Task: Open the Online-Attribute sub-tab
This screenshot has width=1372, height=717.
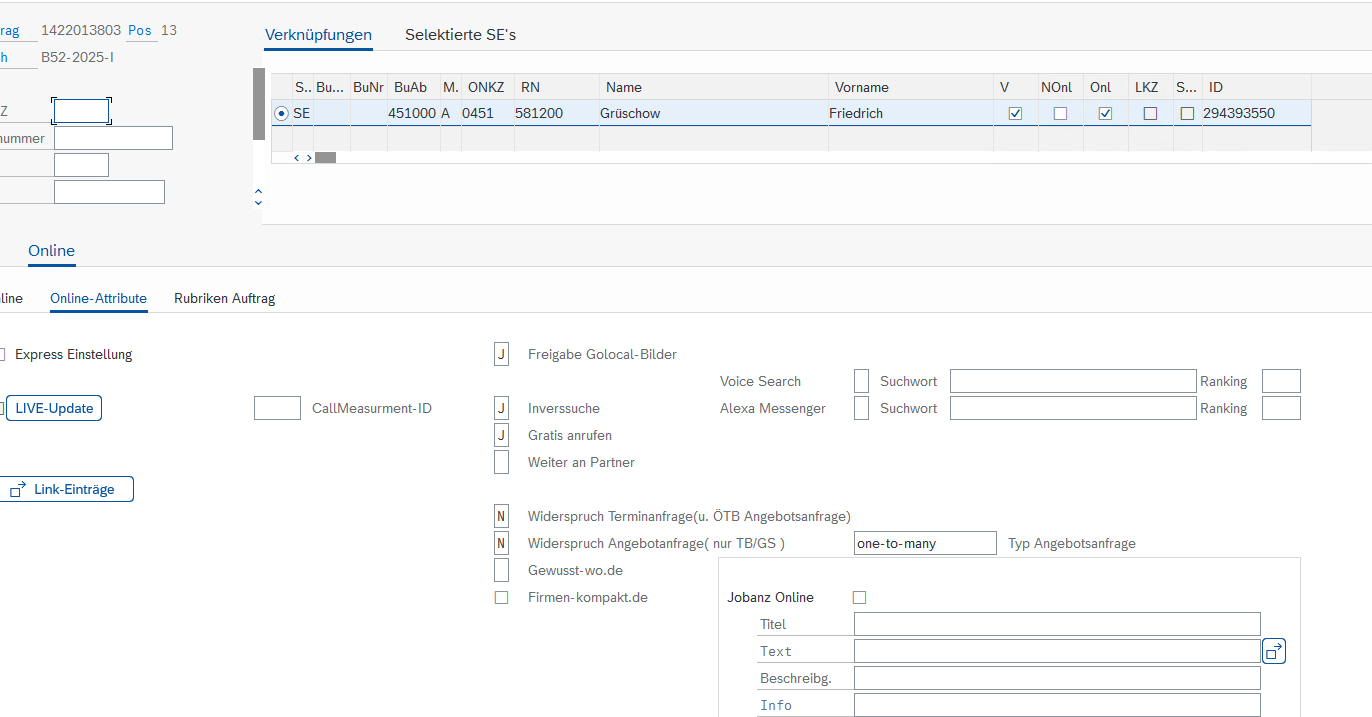Action: [x=98, y=298]
